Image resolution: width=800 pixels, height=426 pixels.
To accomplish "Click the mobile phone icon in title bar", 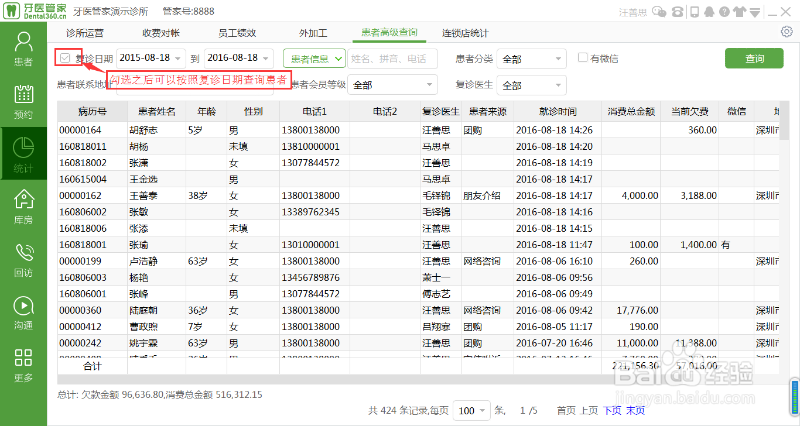I will (694, 12).
